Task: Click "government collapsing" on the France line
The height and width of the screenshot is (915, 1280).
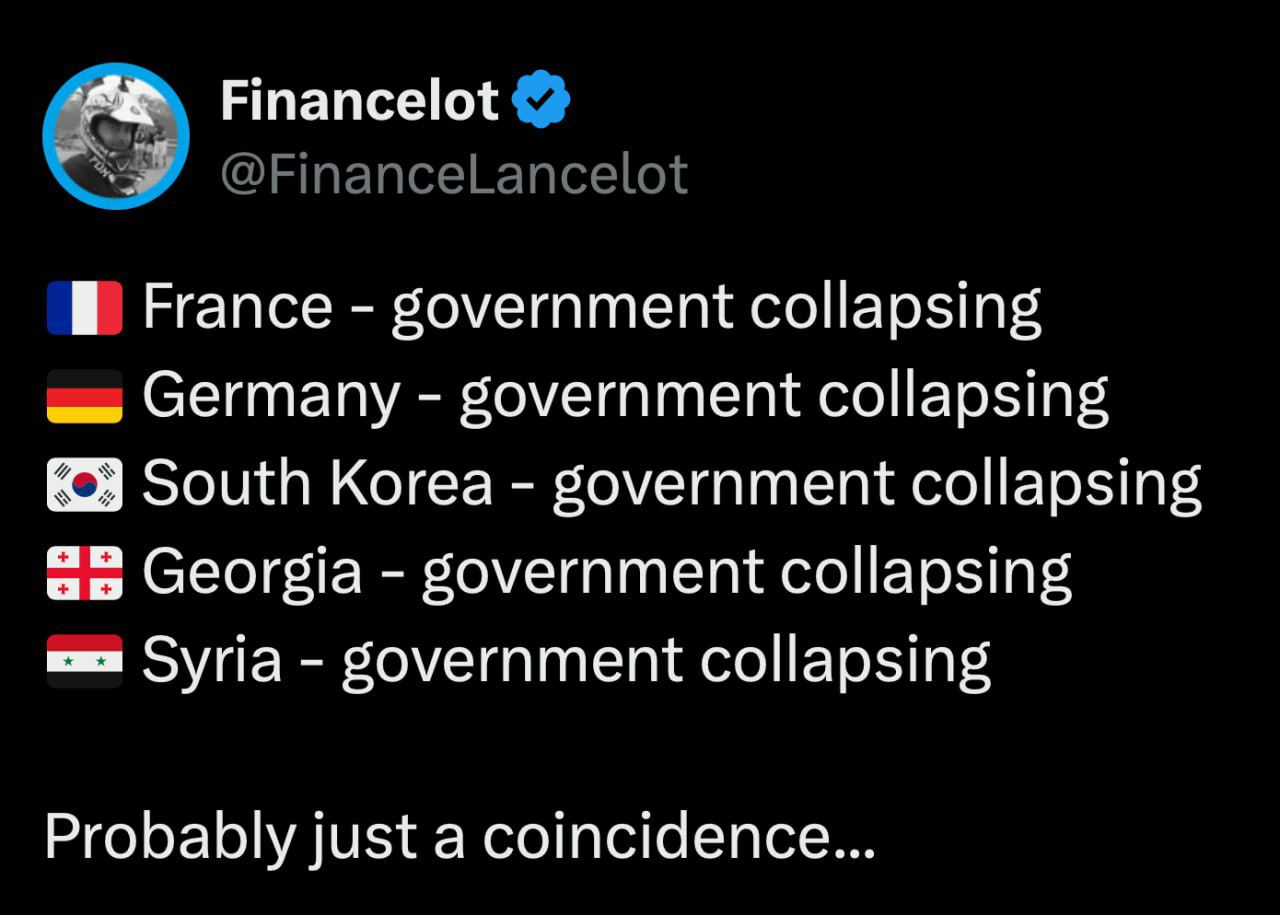Action: pyautogui.click(x=716, y=308)
